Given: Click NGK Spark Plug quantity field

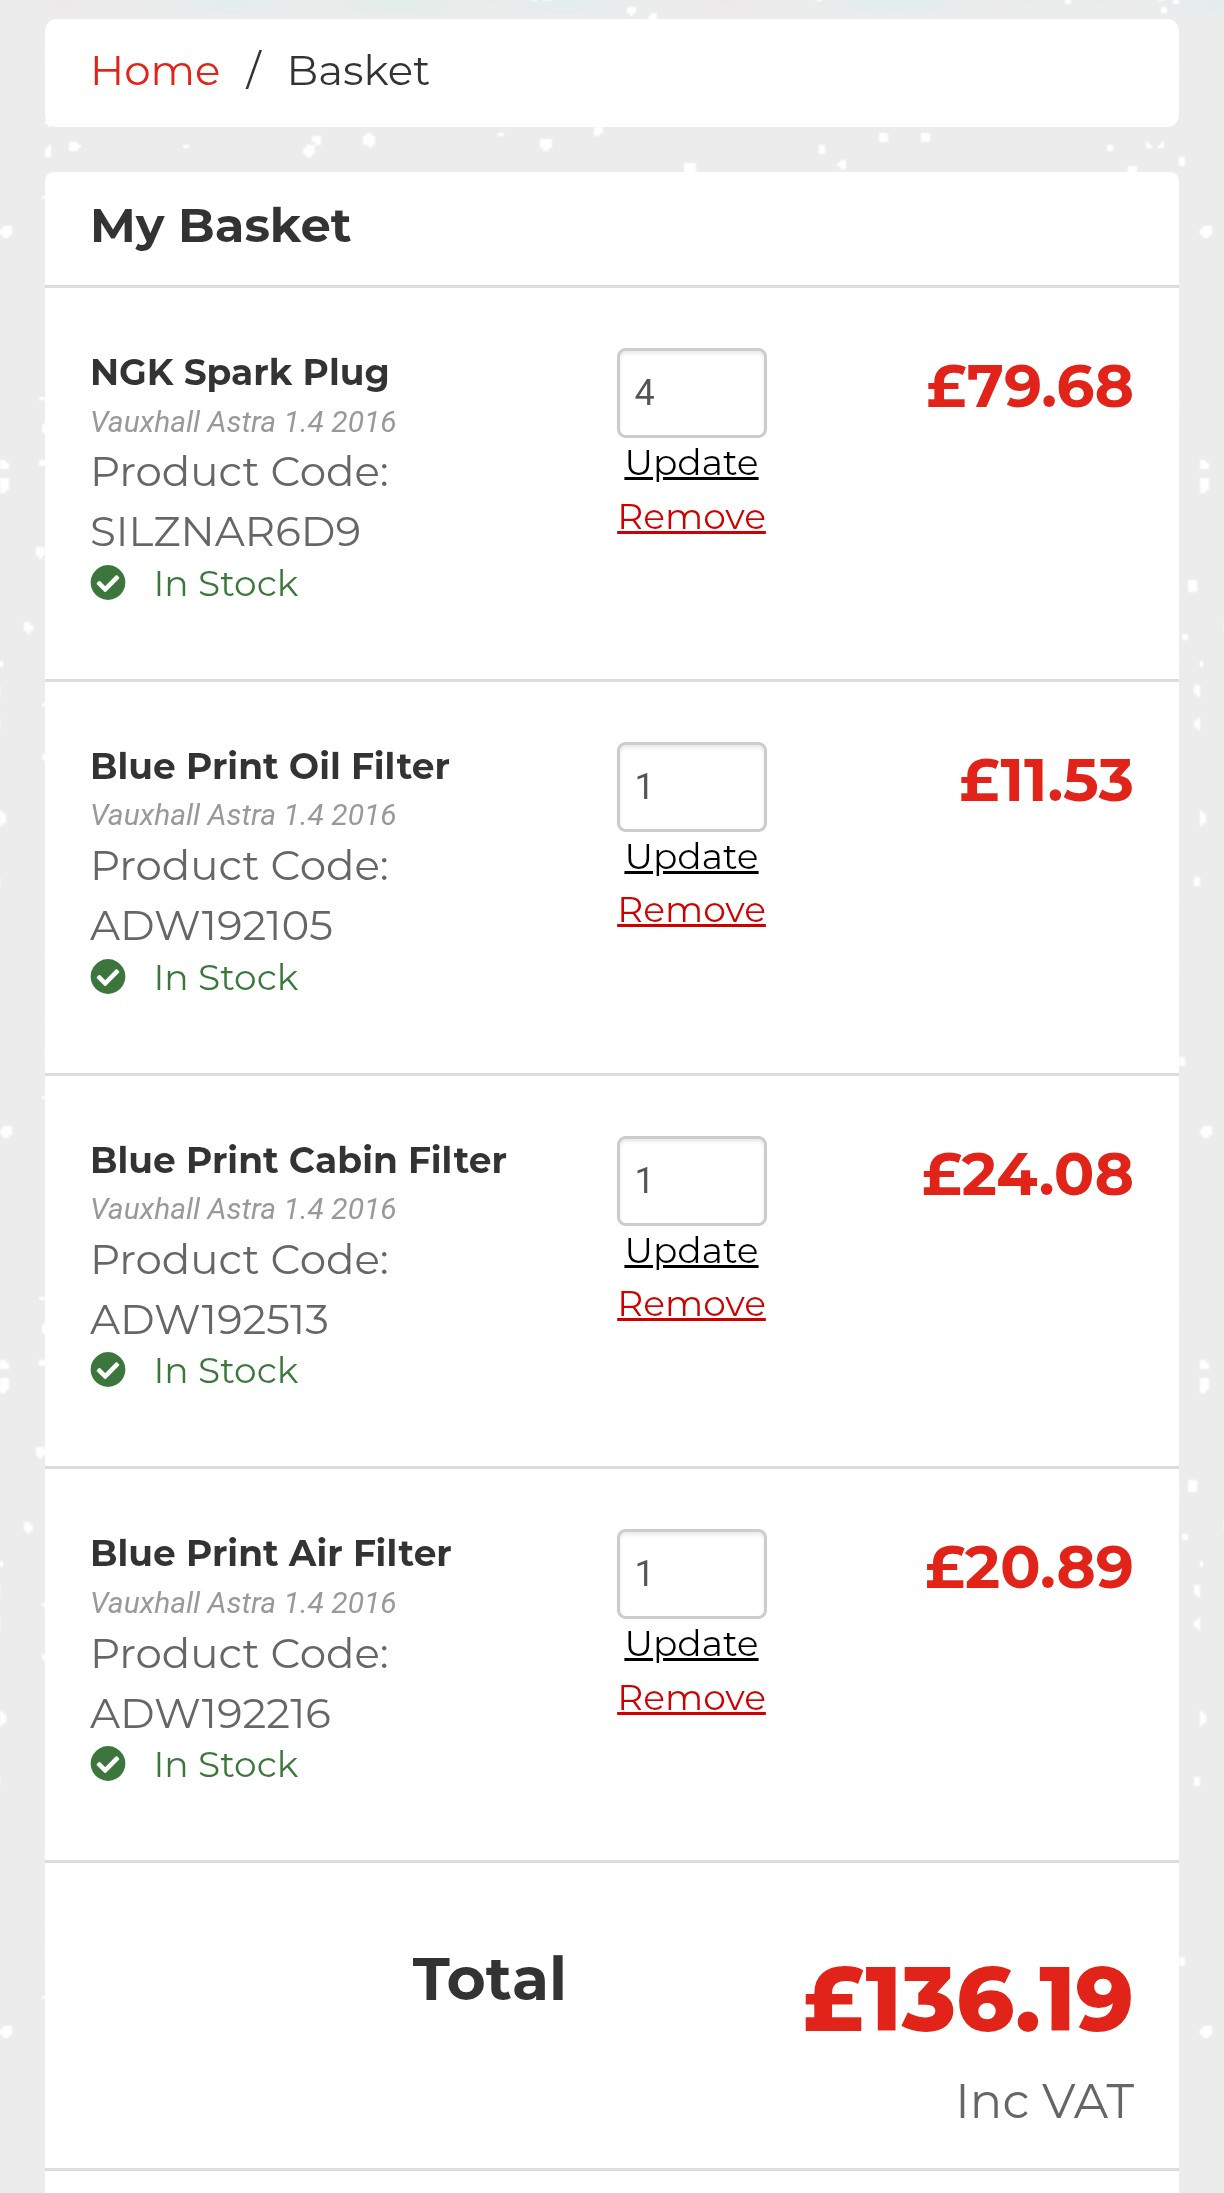Looking at the screenshot, I should 691,392.
